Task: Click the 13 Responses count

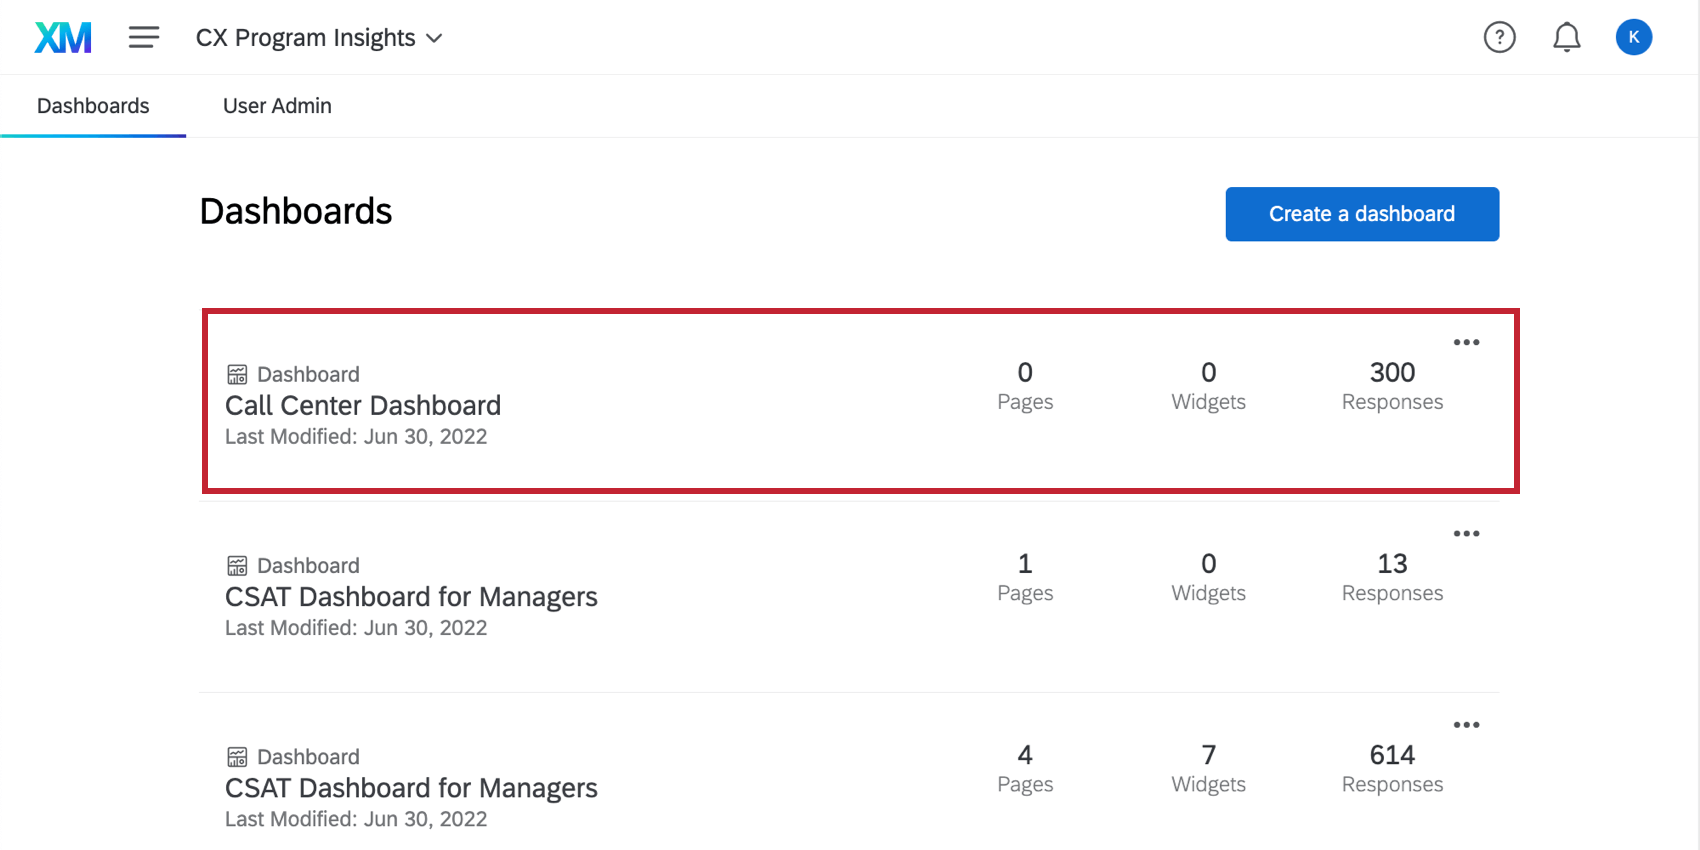Action: click(x=1392, y=576)
